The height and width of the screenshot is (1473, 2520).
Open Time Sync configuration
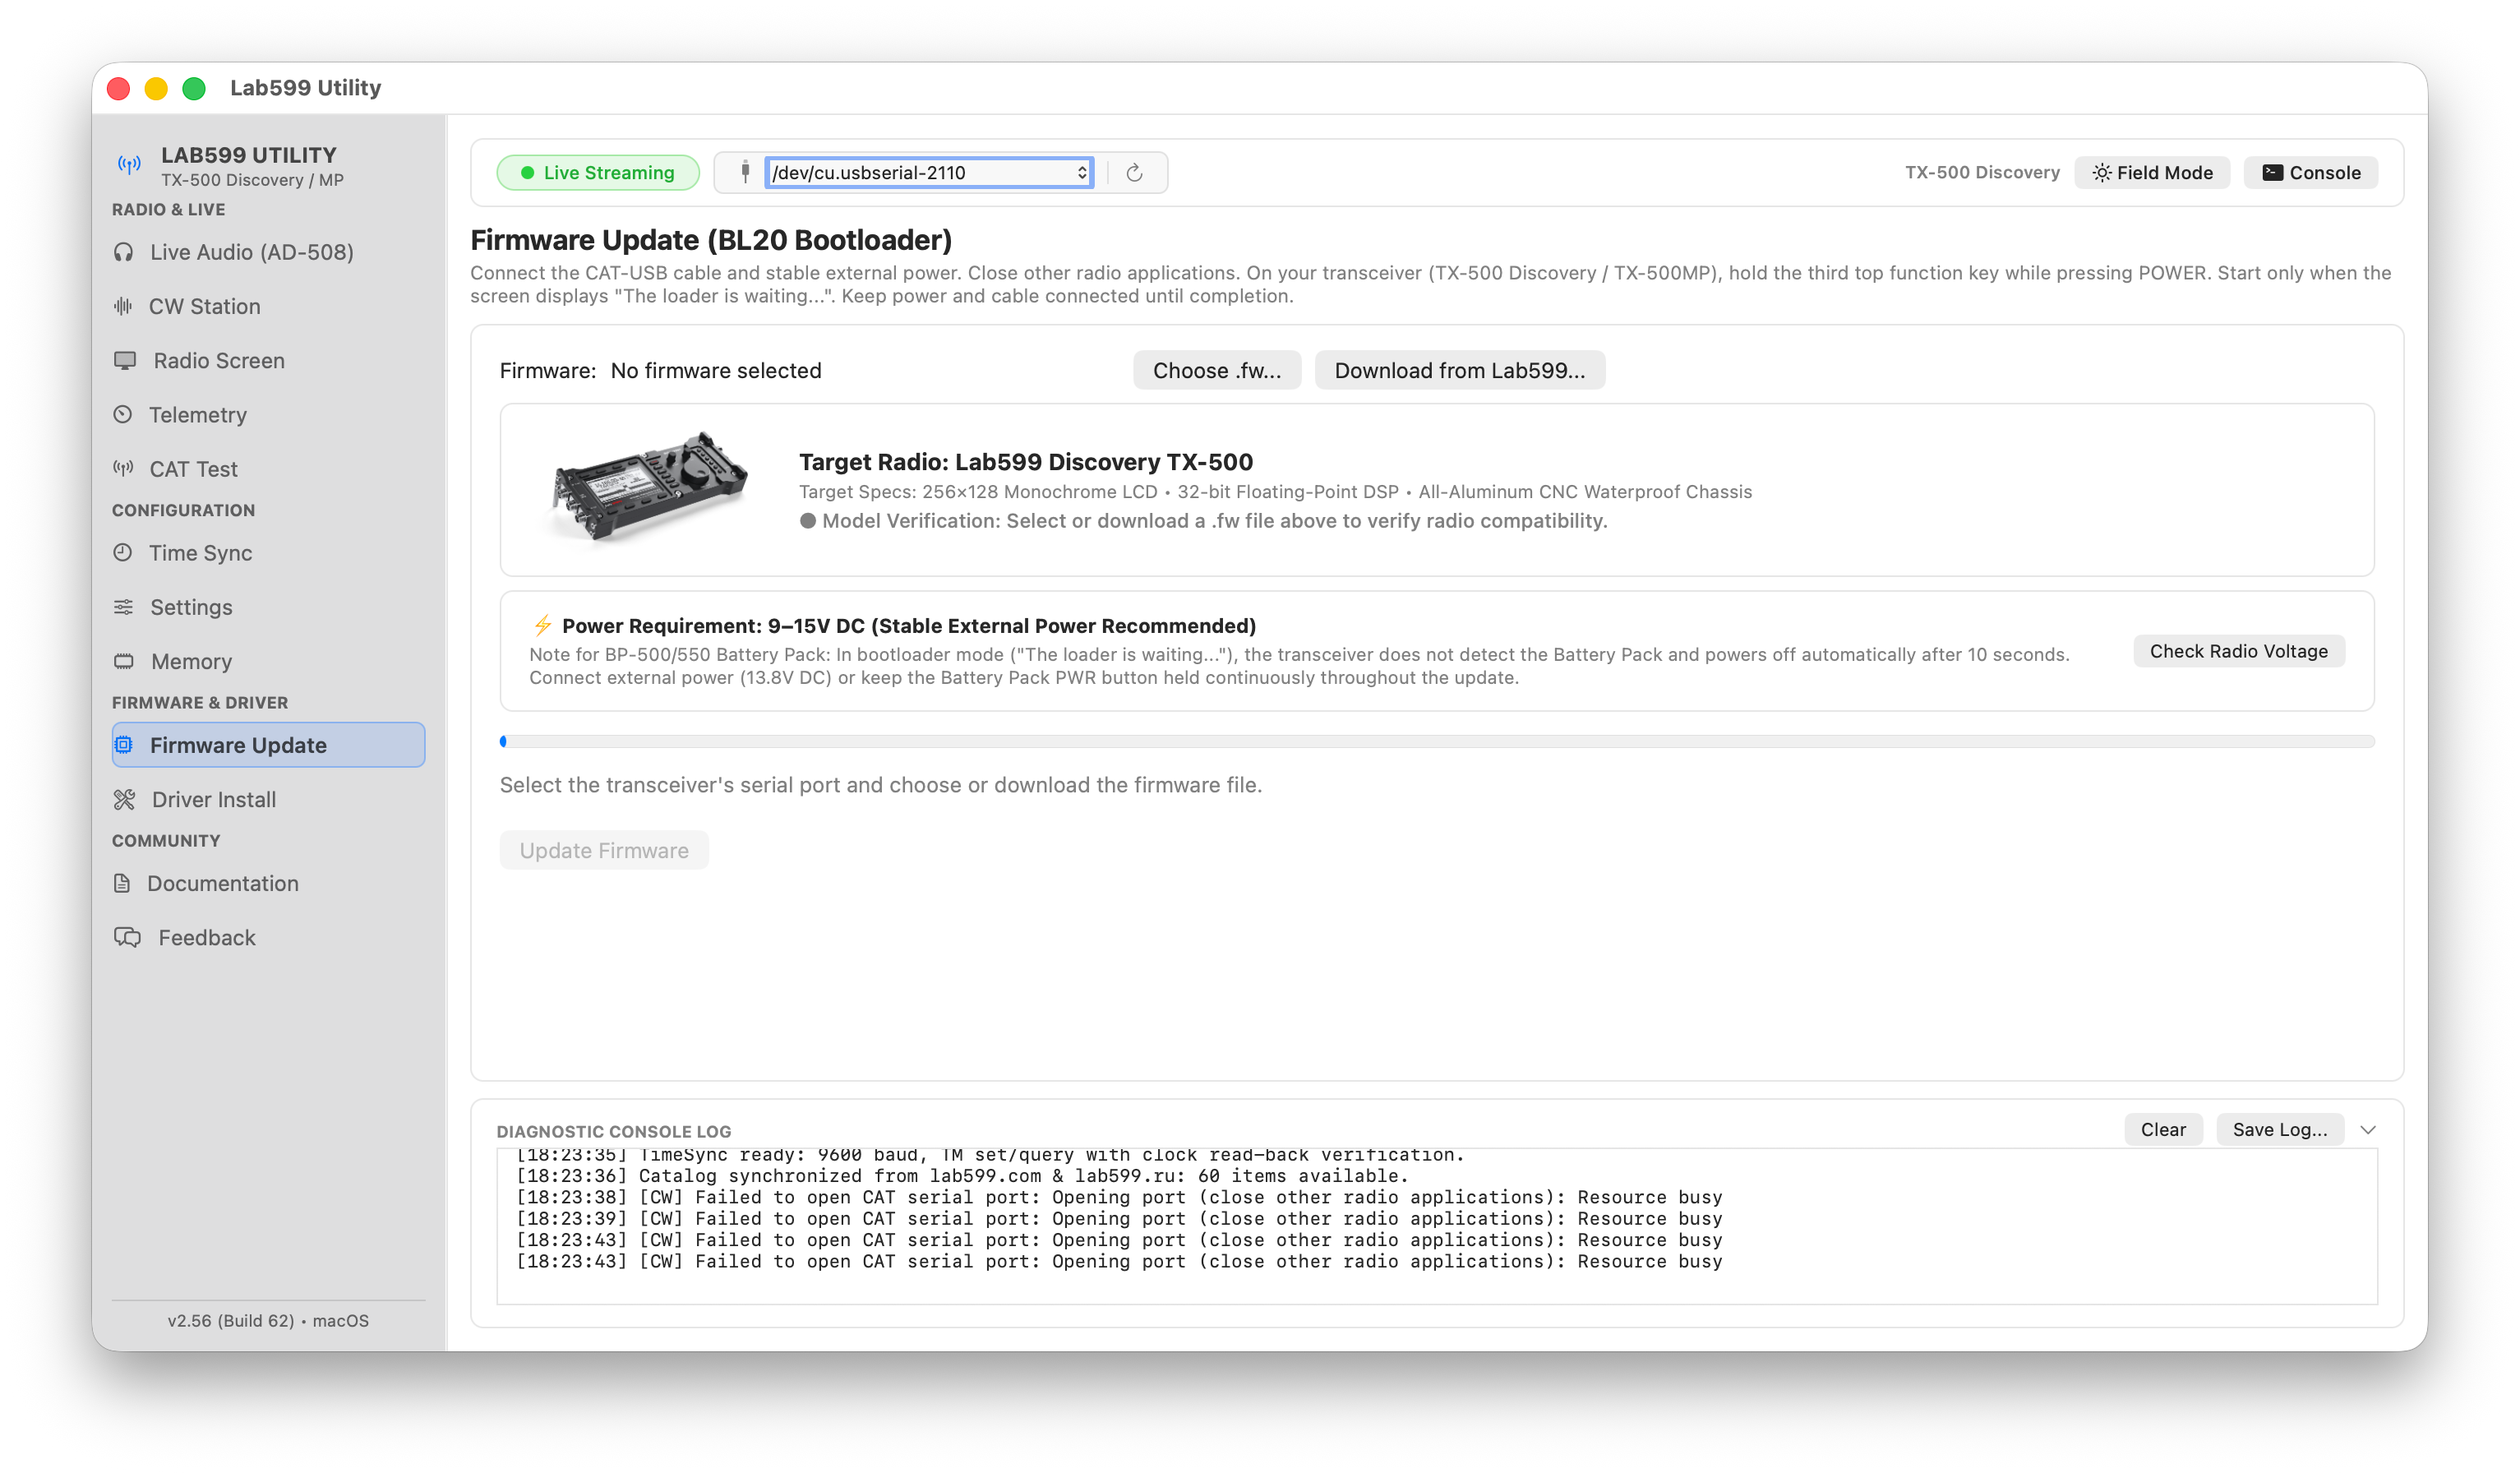click(x=268, y=552)
